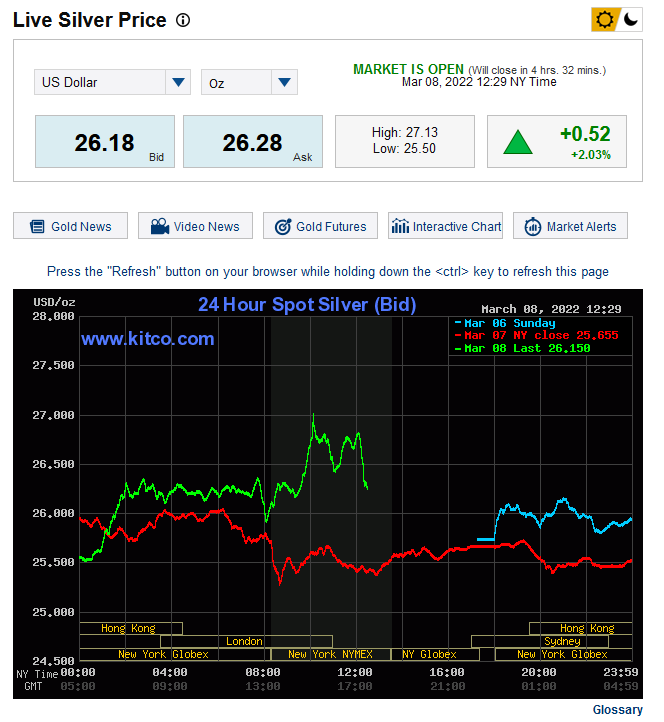Click the 12:00 NY time axis label

(x=355, y=672)
